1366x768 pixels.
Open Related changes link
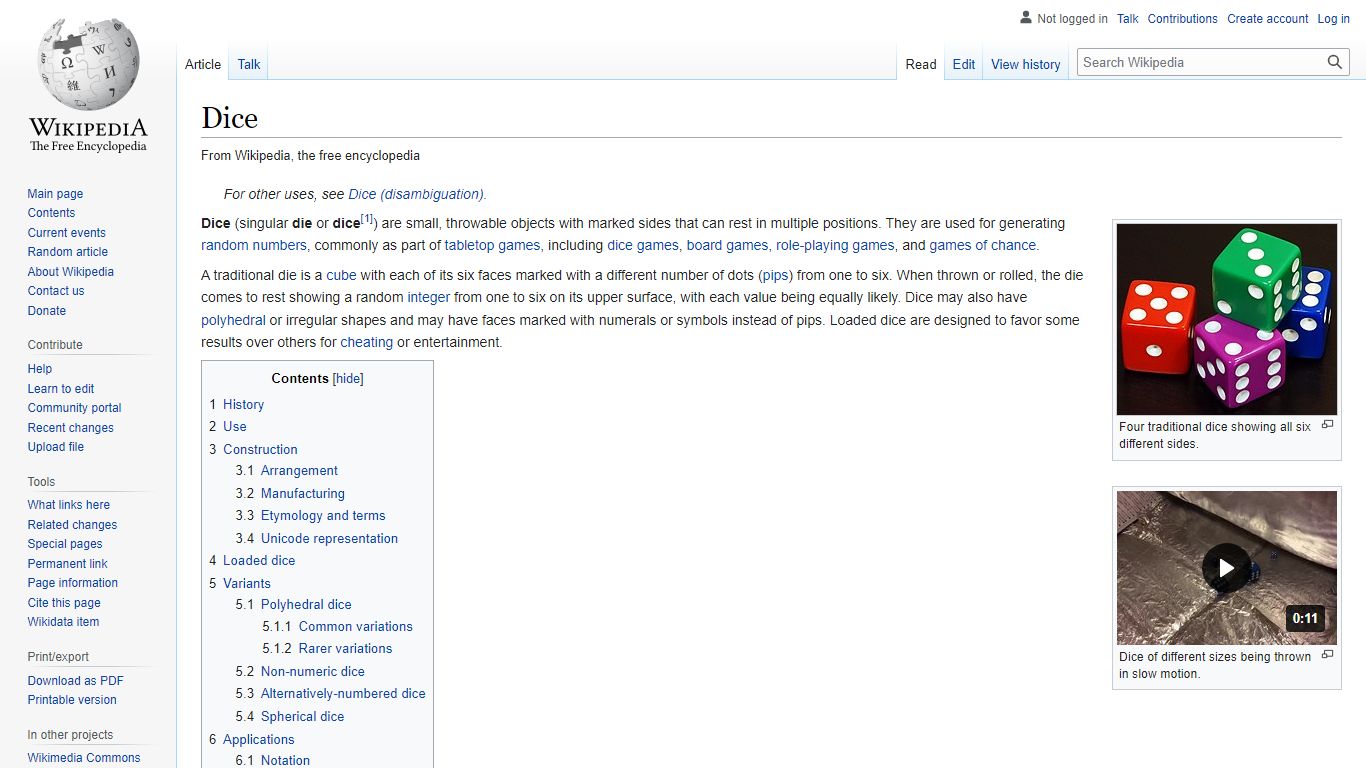73,525
